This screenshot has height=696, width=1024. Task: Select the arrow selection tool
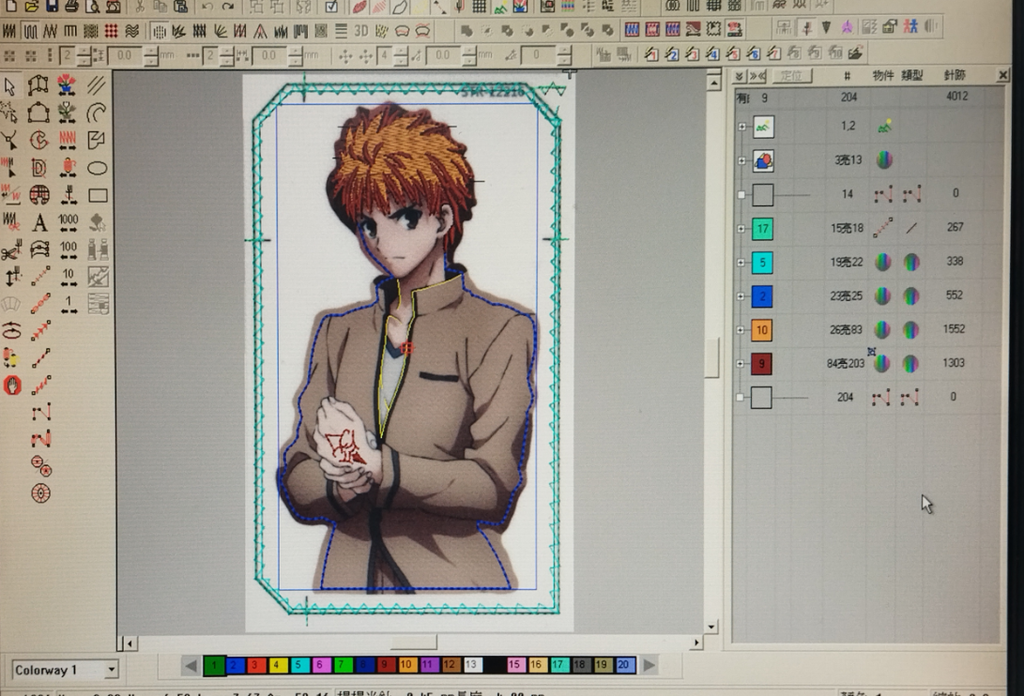(x=10, y=86)
